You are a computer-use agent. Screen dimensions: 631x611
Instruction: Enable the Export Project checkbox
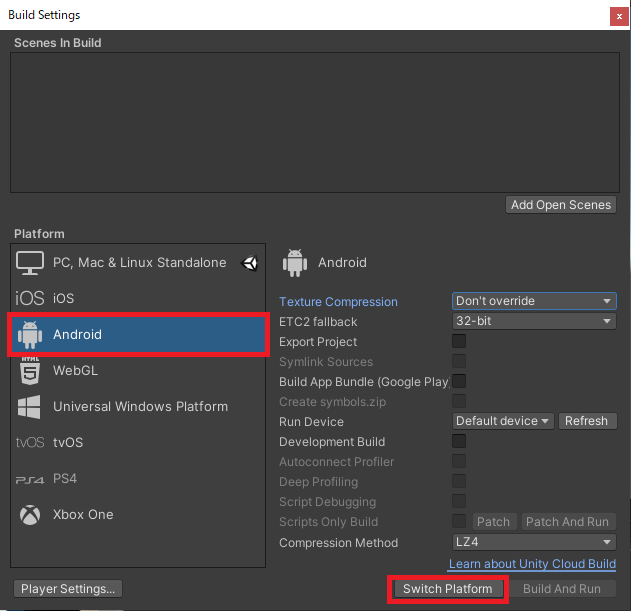[x=459, y=341]
